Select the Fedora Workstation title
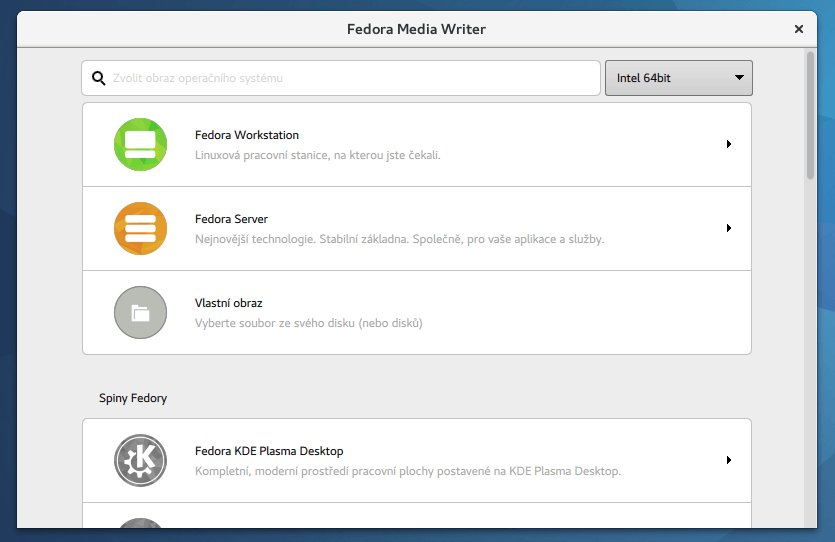This screenshot has height=542, width=835. pyautogui.click(x=246, y=135)
